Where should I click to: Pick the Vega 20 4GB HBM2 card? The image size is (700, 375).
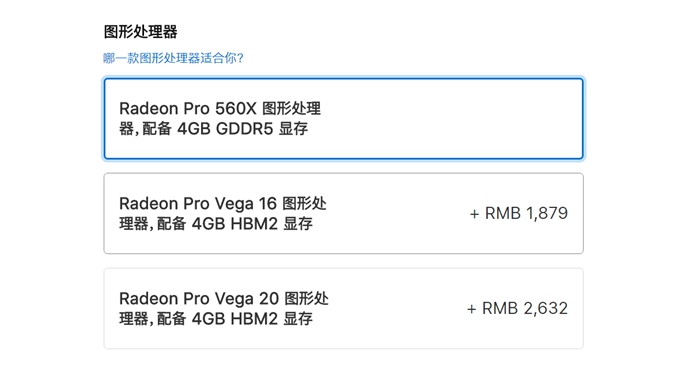pyautogui.click(x=343, y=308)
